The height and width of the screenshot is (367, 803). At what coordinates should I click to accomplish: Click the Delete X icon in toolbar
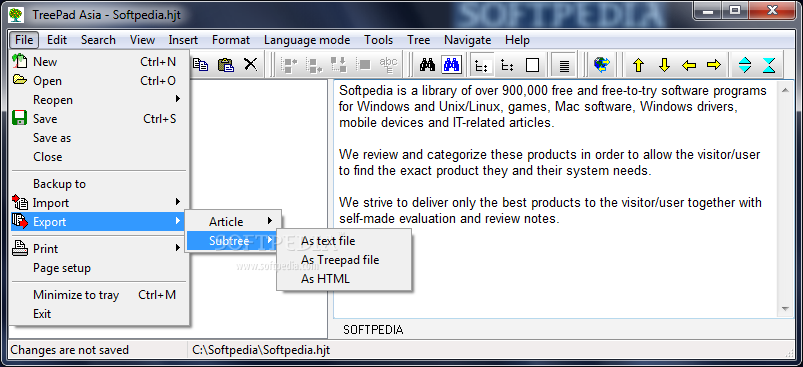tap(250, 65)
